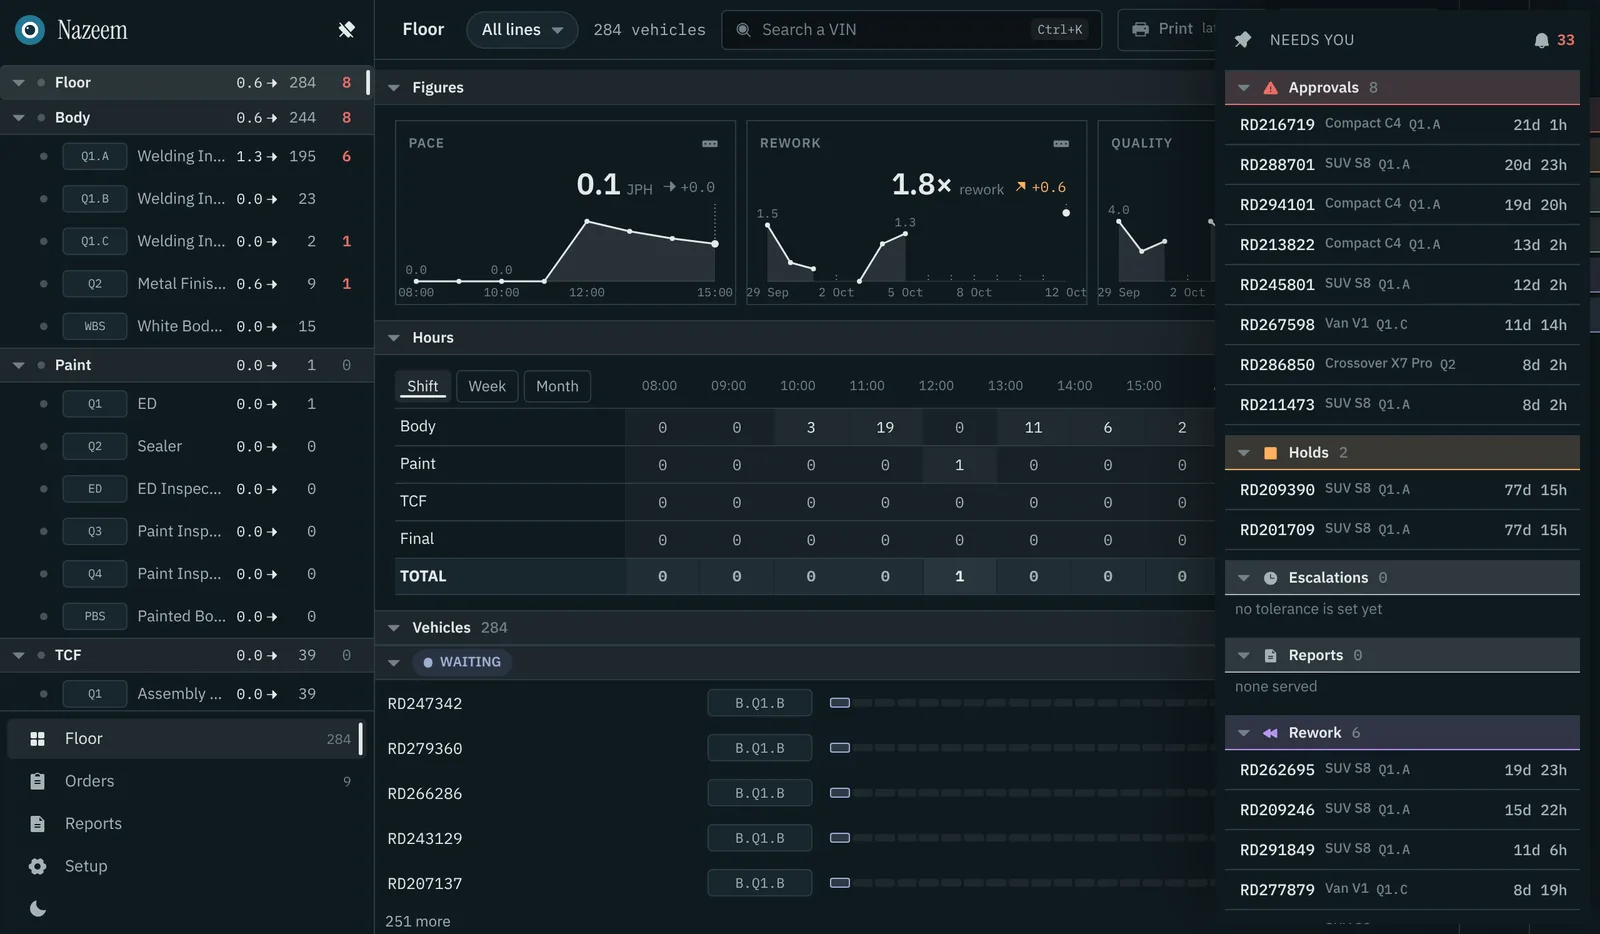Screen dimensions: 1600x934
Task: Click the Reports document icon in sidebar
Action: click(37, 824)
